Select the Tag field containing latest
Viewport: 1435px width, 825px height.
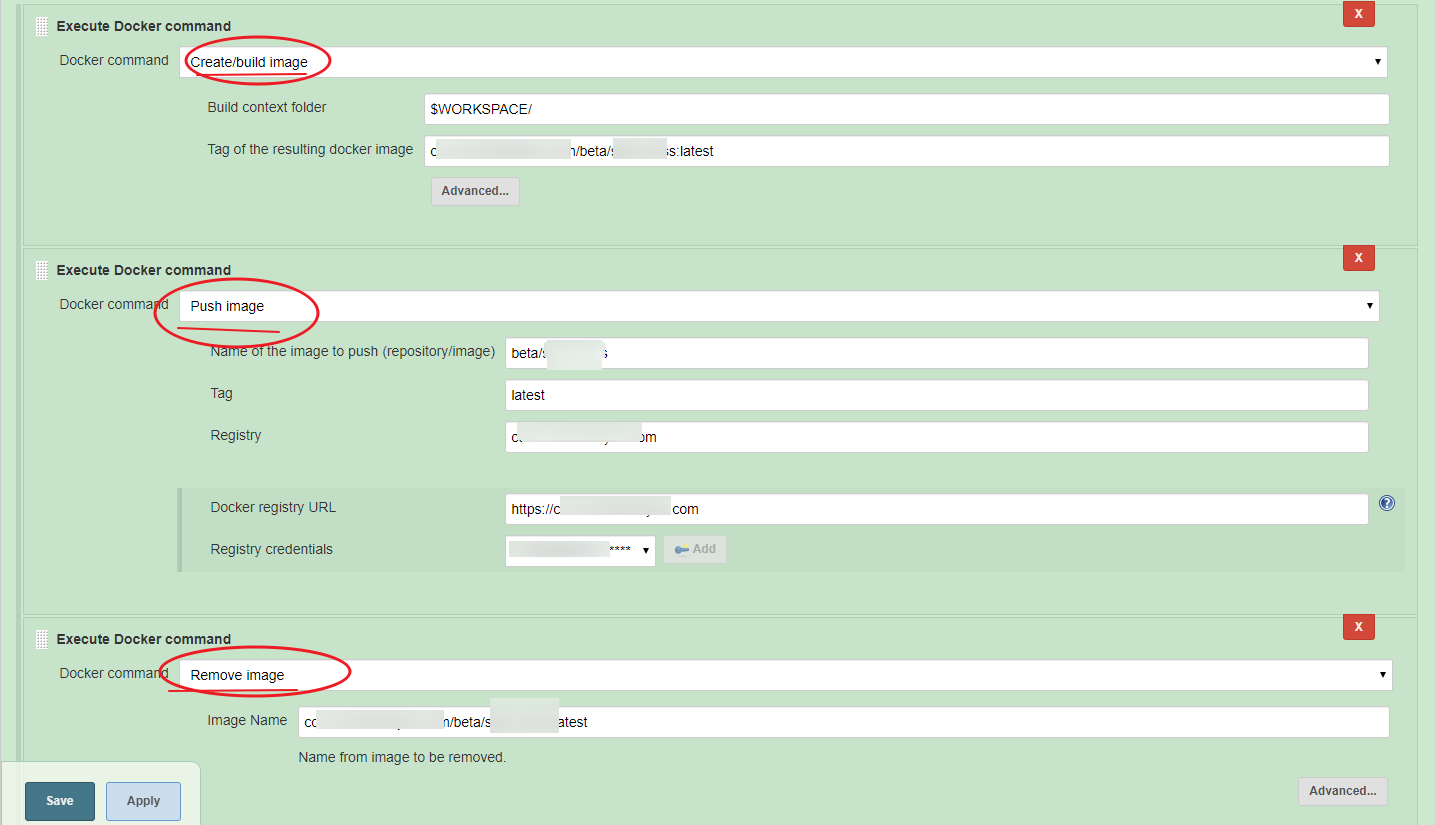(936, 395)
